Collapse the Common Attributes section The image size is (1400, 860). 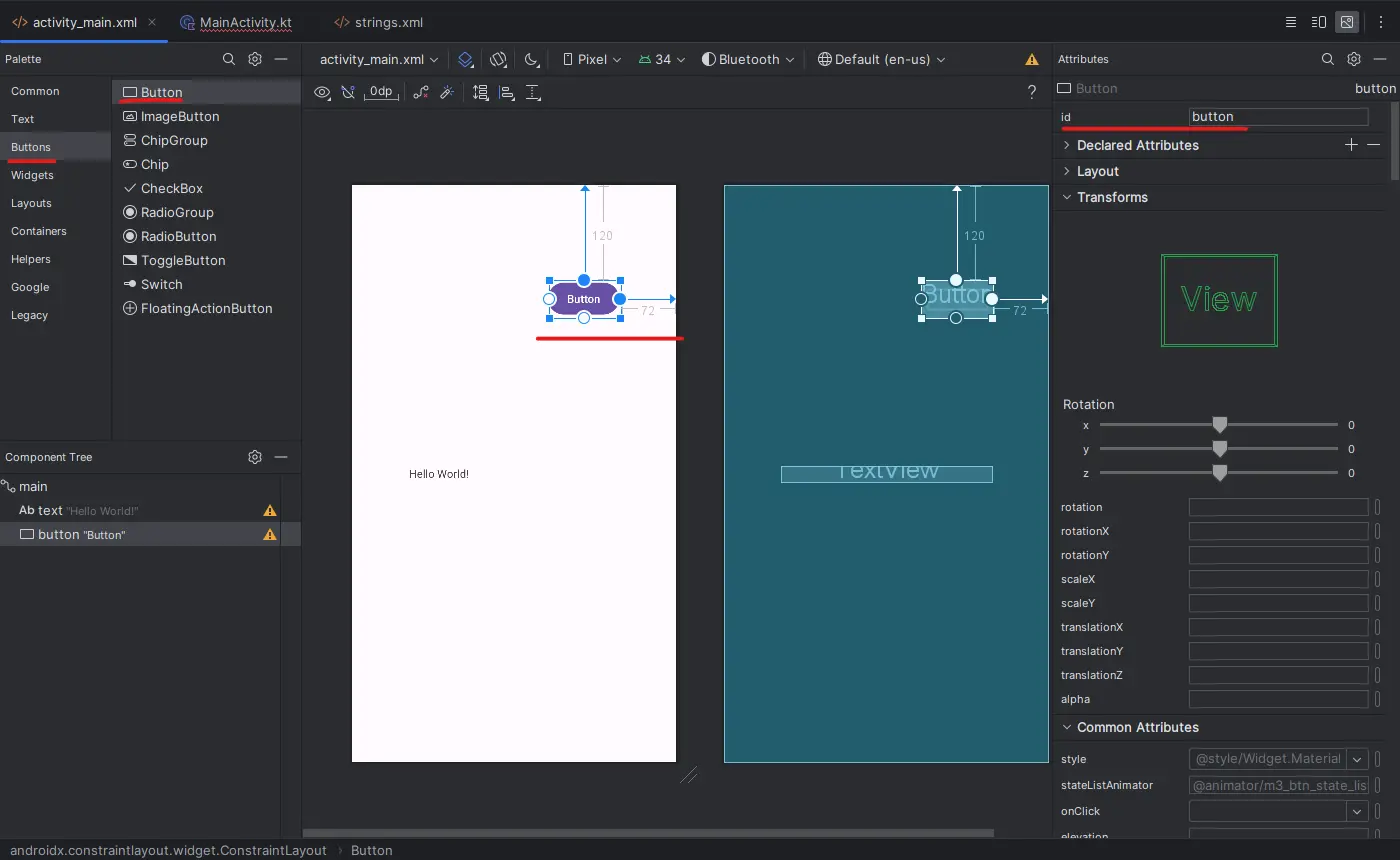point(1067,727)
